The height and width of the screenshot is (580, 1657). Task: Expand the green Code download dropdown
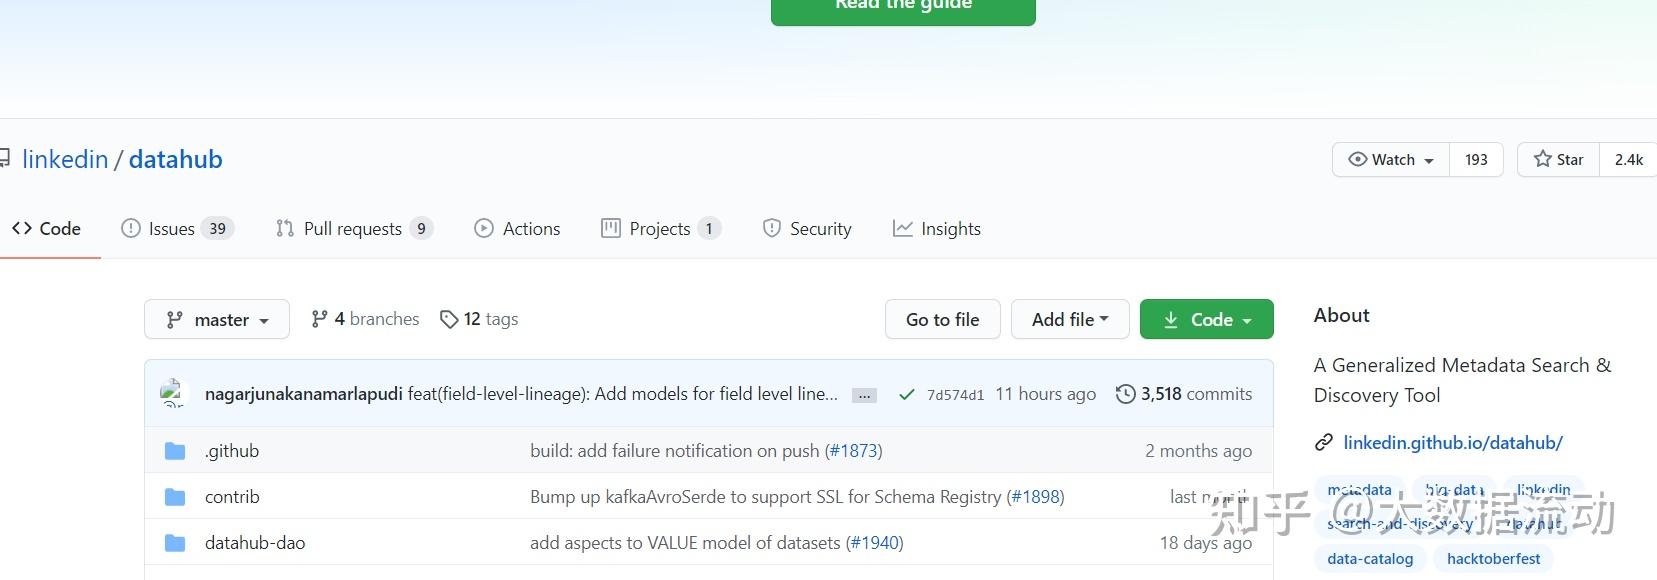pyautogui.click(x=1206, y=320)
